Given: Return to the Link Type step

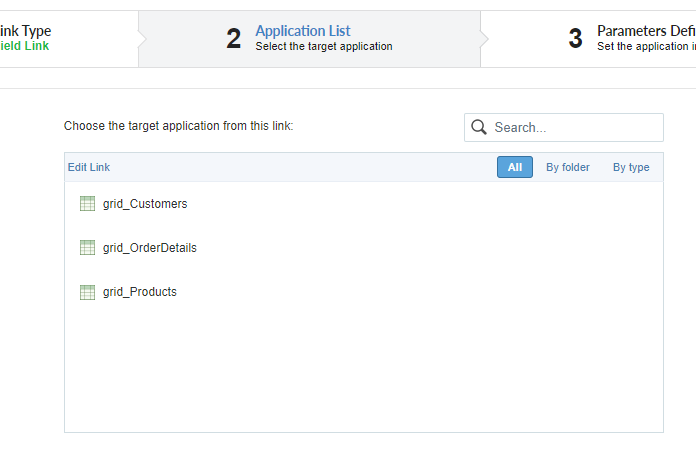Looking at the screenshot, I should (26, 31).
